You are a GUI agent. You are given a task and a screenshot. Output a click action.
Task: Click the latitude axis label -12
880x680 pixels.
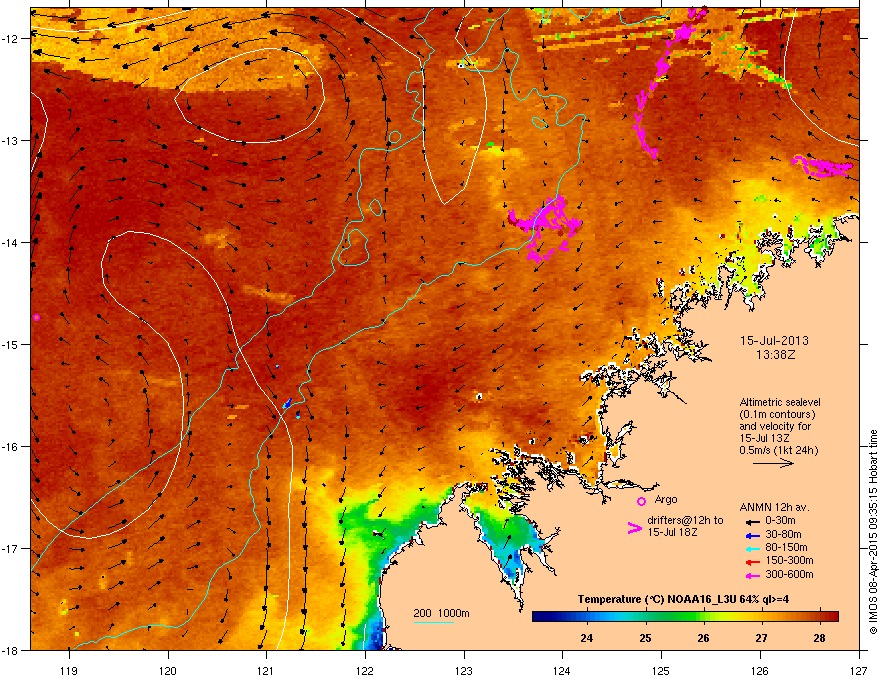10,39
